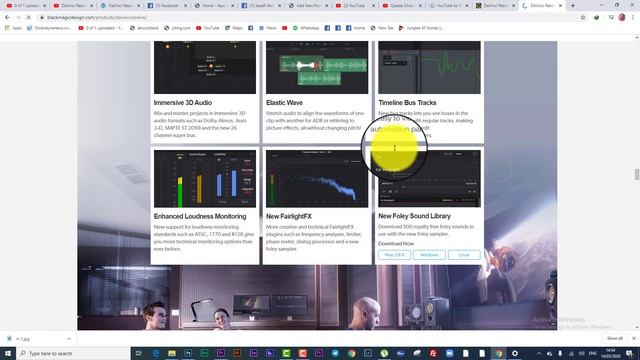
Task: Open the News bookmark
Action: tap(267, 28)
